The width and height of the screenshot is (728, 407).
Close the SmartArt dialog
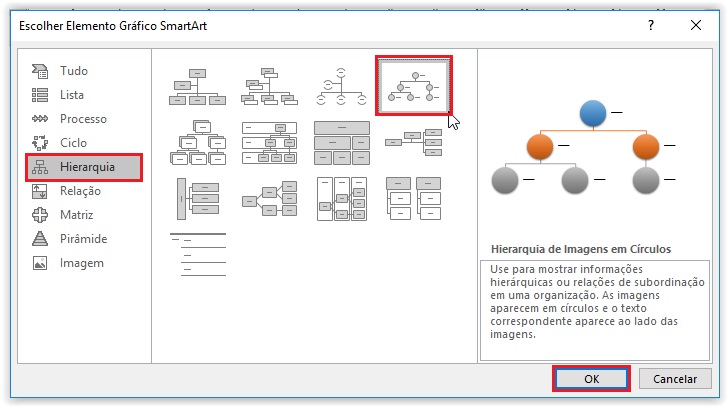click(696, 25)
